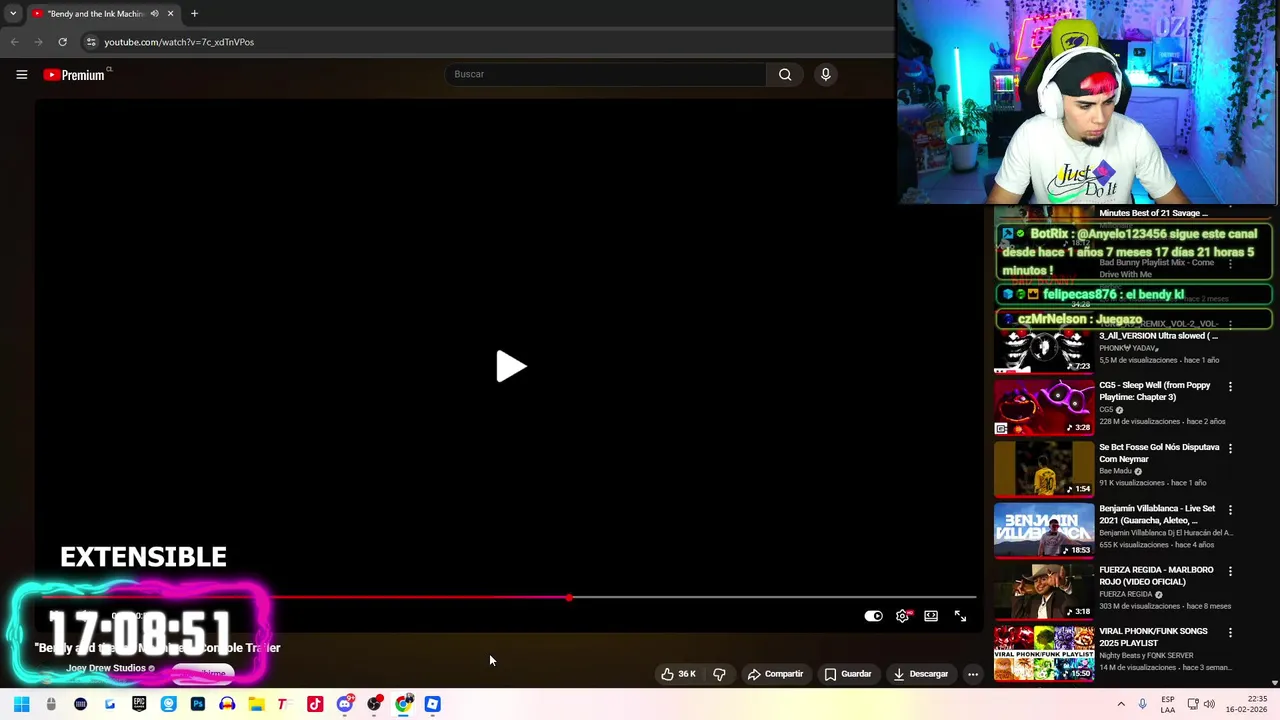This screenshot has width=1280, height=720.
Task: Start voice search with microphone icon
Action: (825, 74)
